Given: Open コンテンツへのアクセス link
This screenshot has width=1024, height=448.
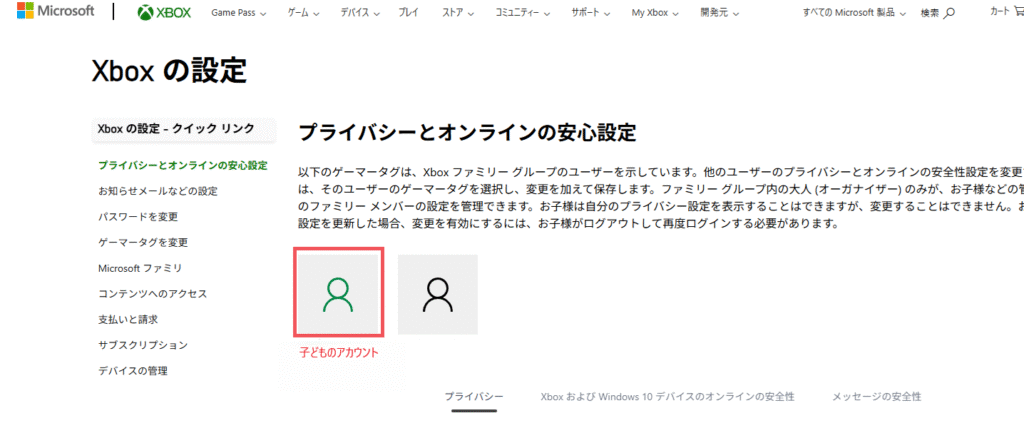Looking at the screenshot, I should pos(152,294).
